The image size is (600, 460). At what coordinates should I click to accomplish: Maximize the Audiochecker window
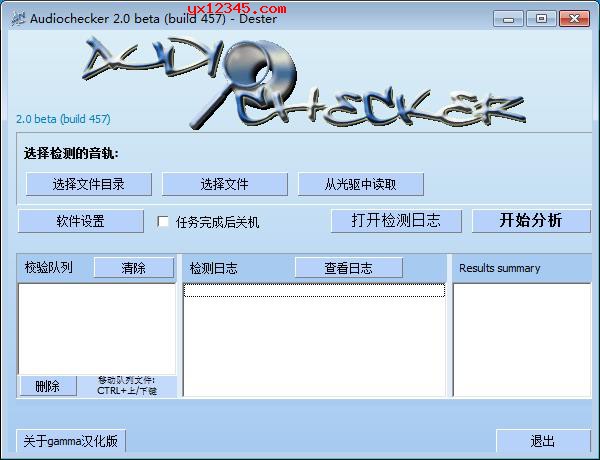(x=541, y=19)
